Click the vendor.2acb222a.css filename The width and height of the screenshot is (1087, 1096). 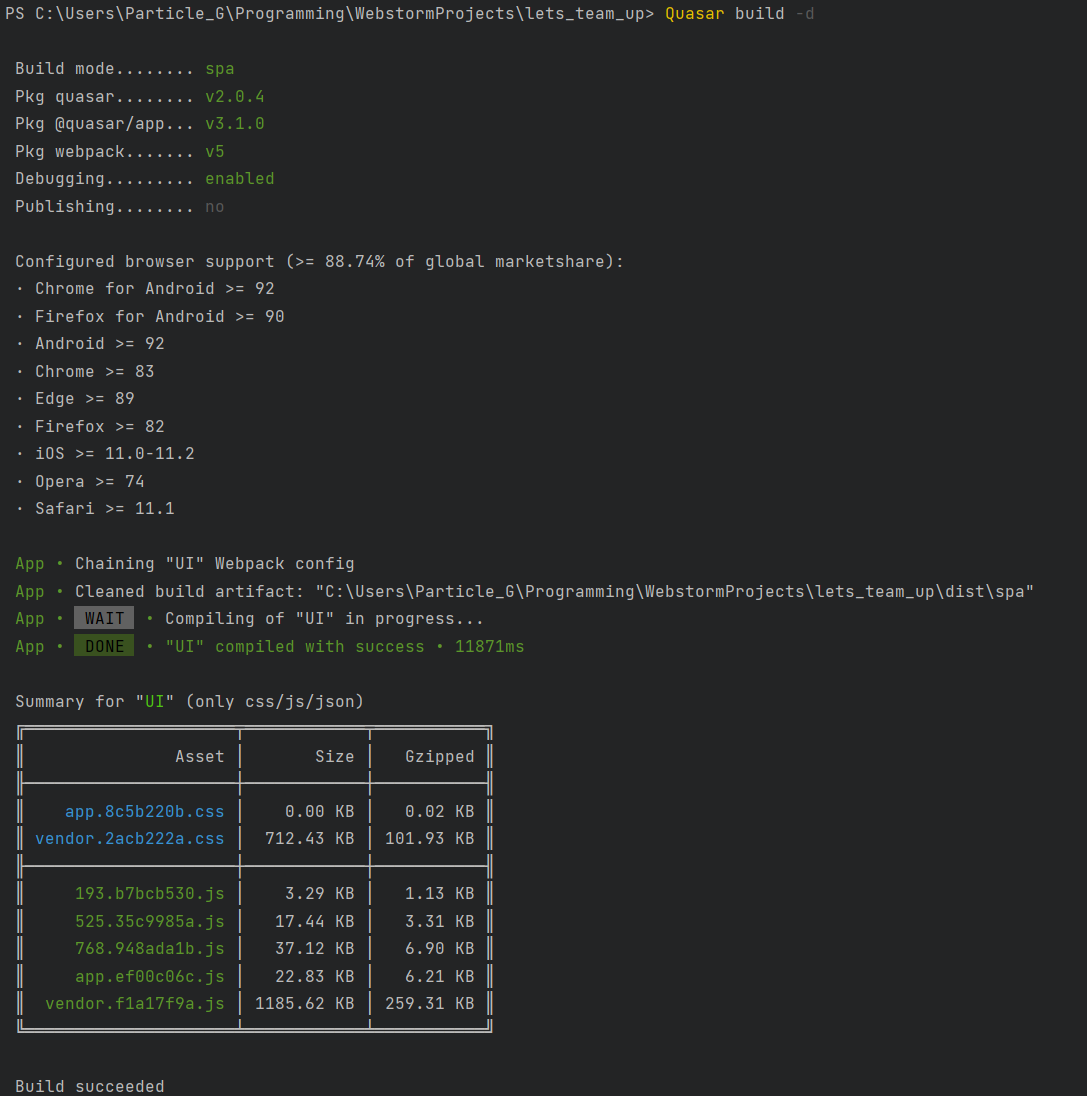129,838
